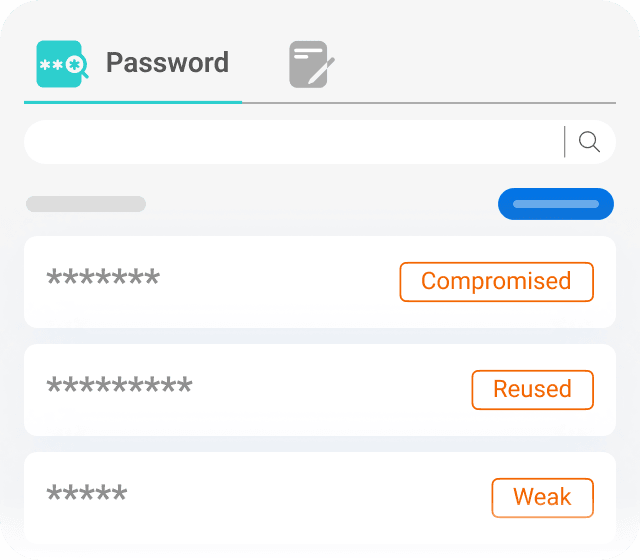Click the vertical divider in search bar
This screenshot has width=640, height=560.
click(565, 142)
